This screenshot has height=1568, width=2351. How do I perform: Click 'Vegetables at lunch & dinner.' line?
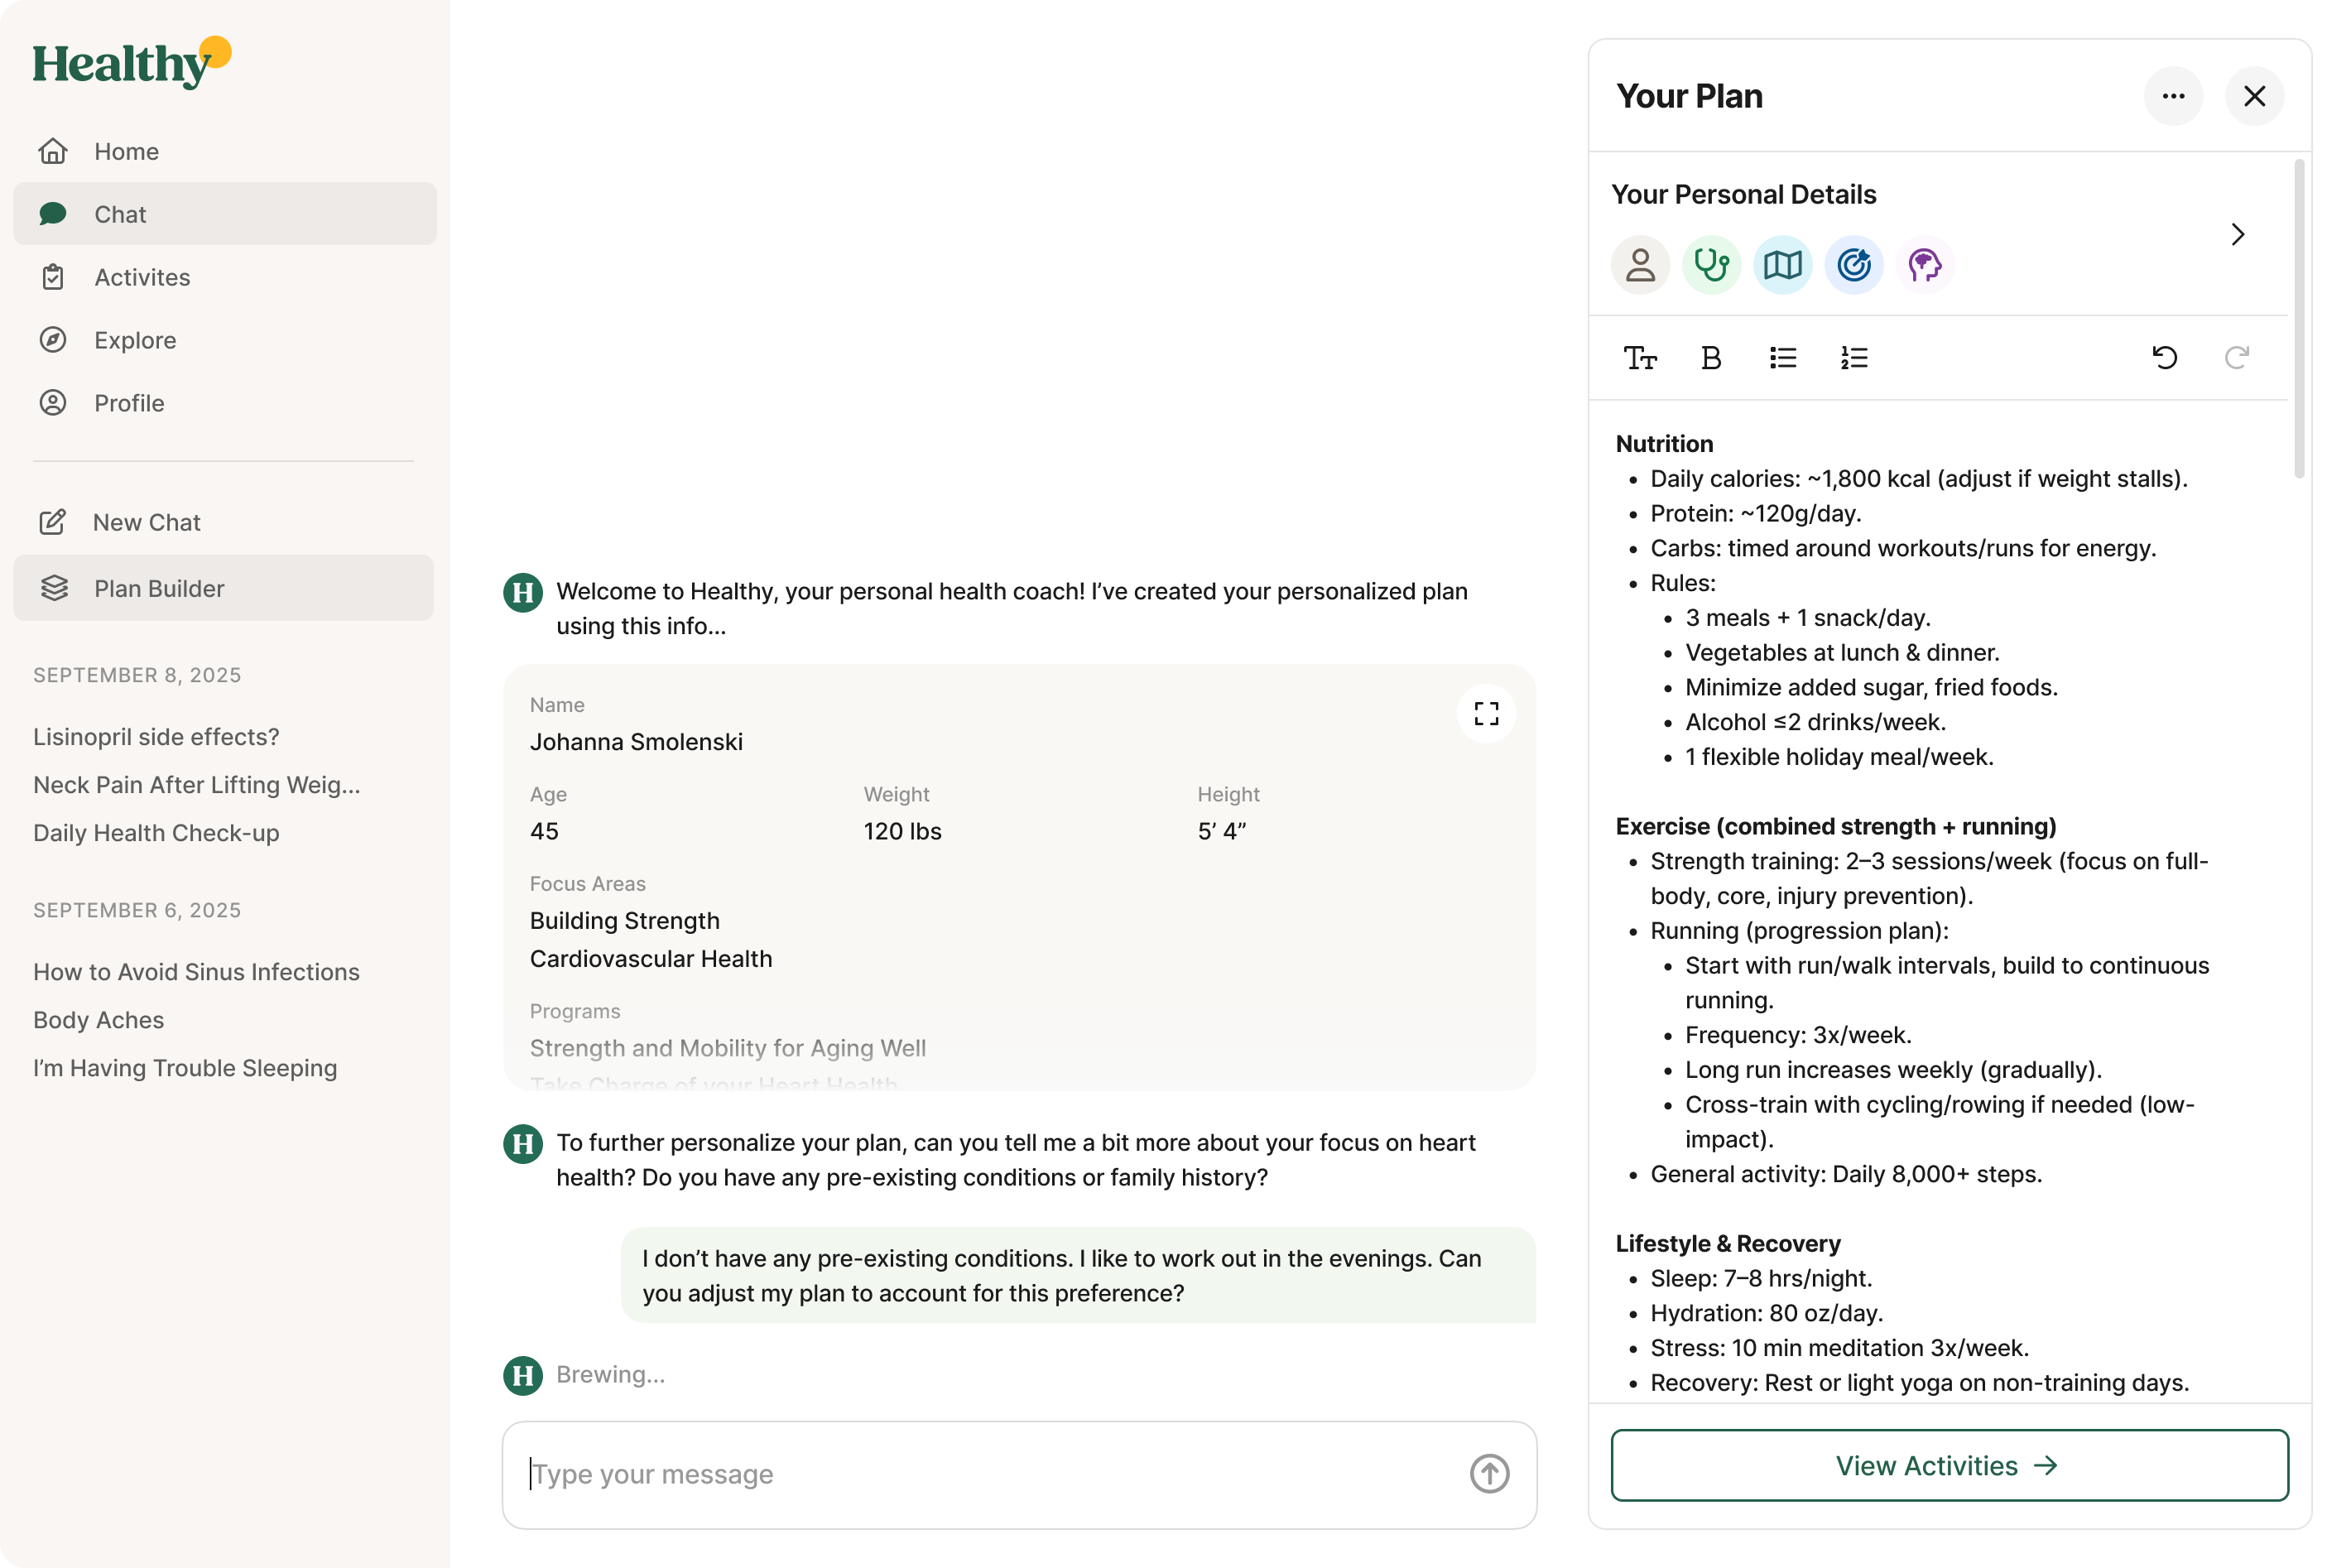click(1842, 652)
